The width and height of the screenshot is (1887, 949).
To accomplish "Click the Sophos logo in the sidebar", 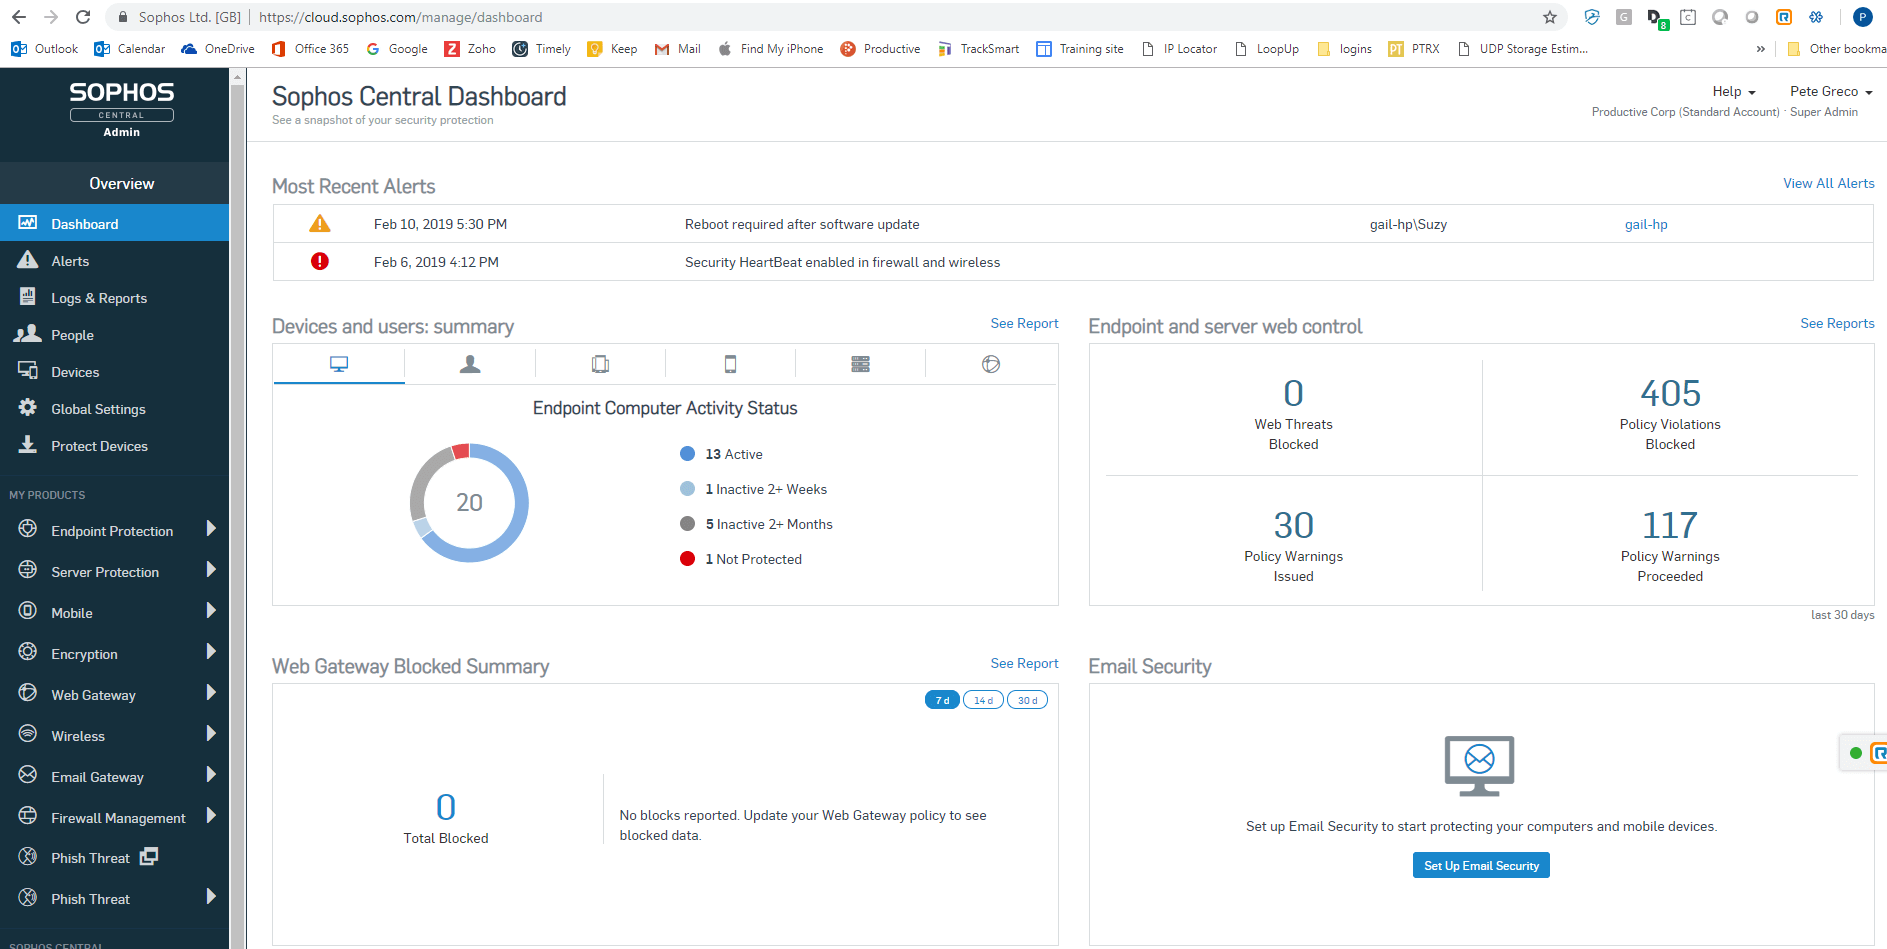I will [122, 108].
